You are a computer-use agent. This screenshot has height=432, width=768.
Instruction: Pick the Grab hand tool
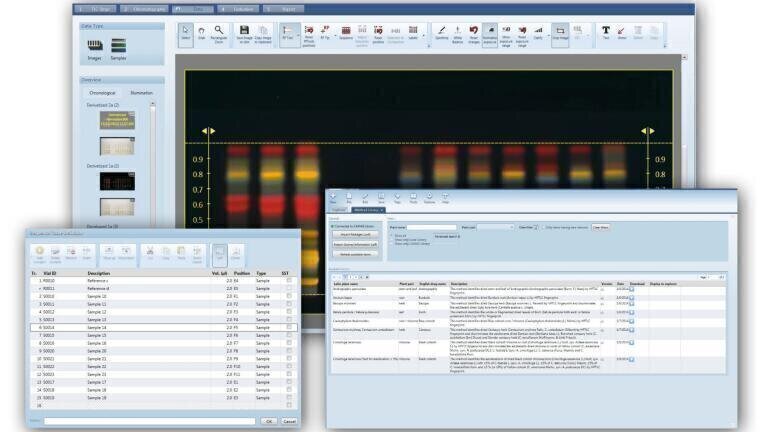(x=201, y=33)
